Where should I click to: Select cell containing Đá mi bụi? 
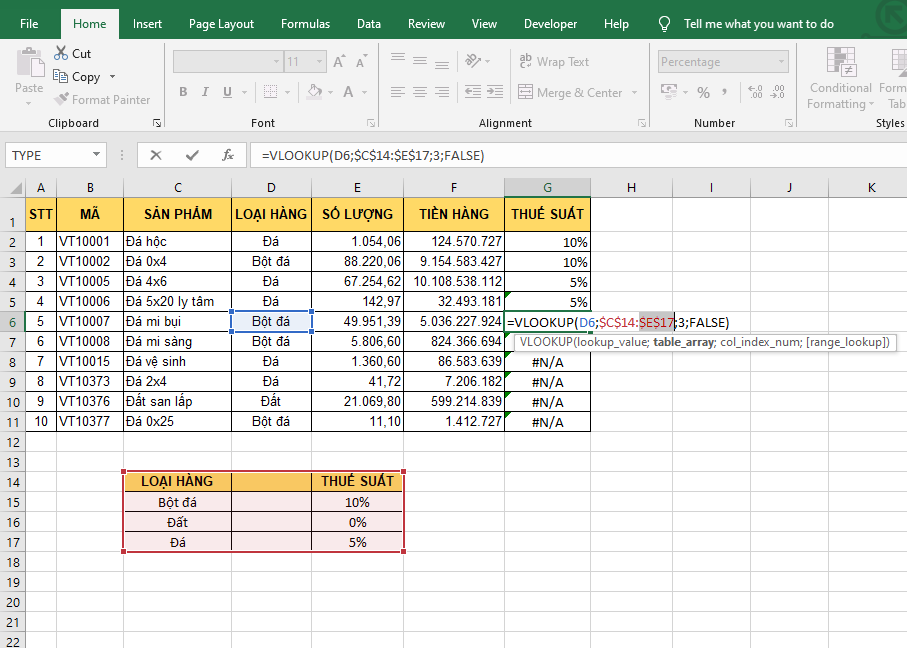pyautogui.click(x=177, y=322)
